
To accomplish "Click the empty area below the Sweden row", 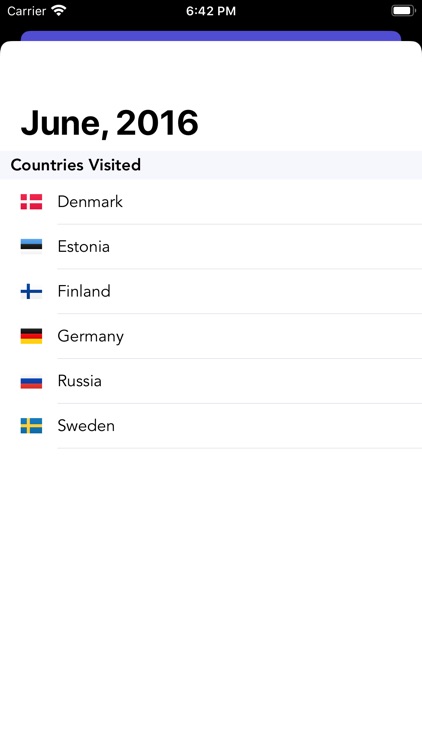I will [211, 598].
